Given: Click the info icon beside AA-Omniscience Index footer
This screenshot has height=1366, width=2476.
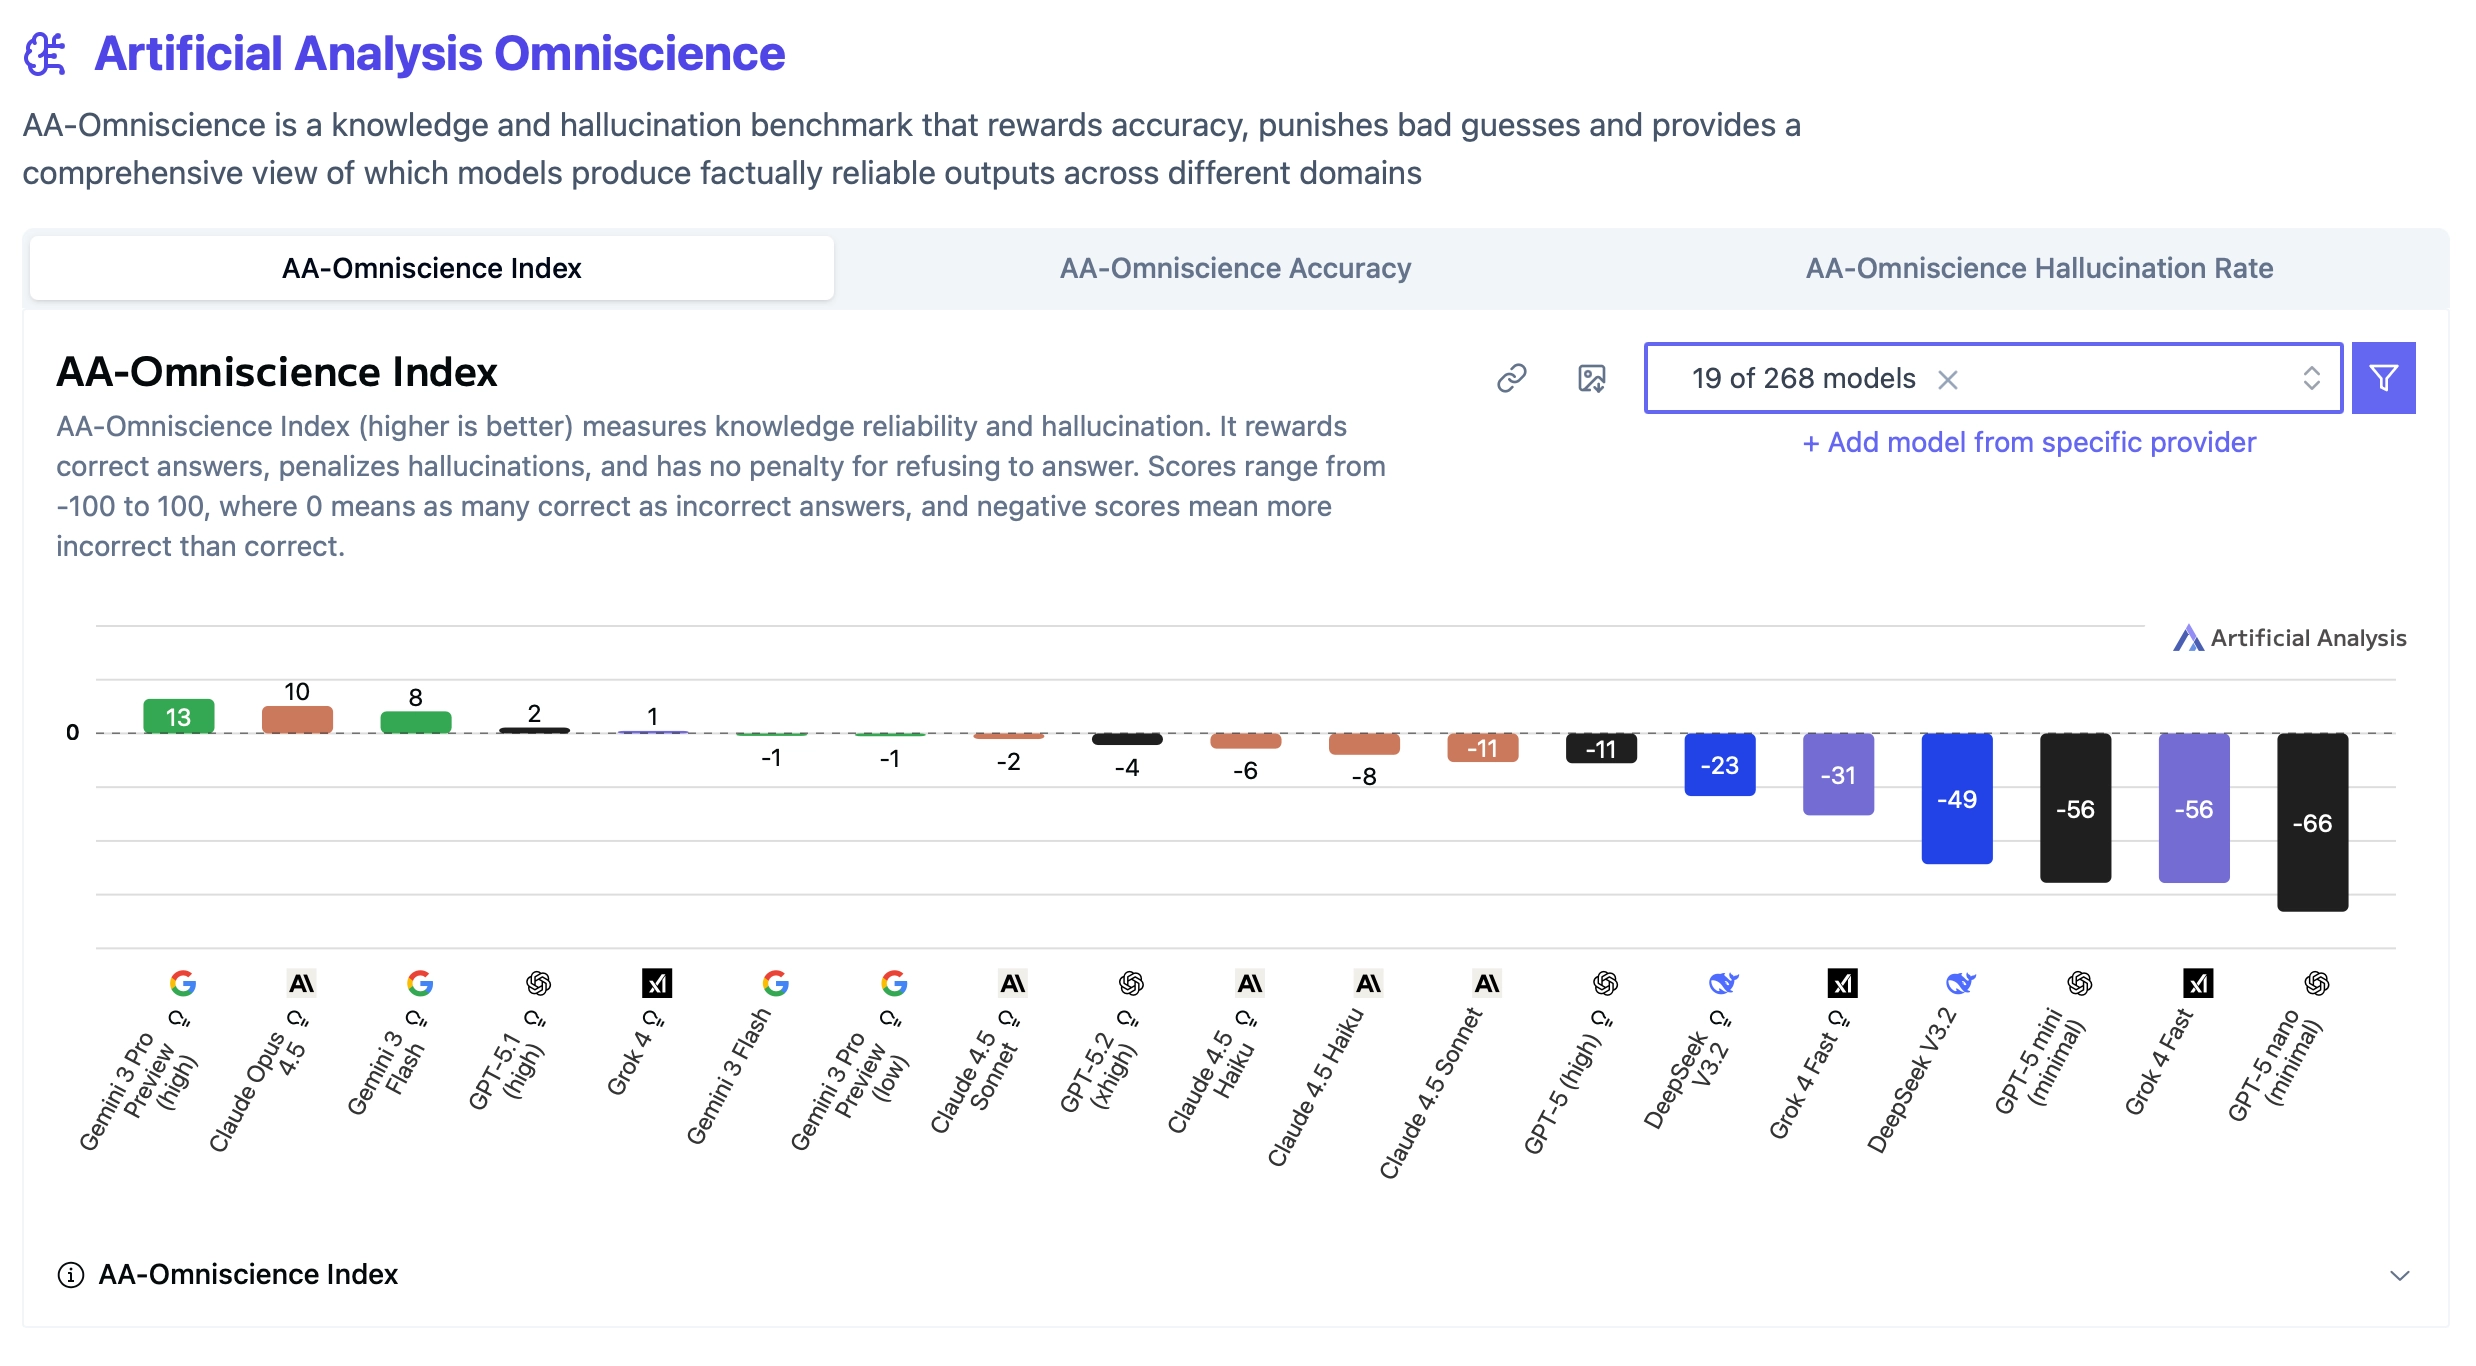Looking at the screenshot, I should coord(70,1275).
